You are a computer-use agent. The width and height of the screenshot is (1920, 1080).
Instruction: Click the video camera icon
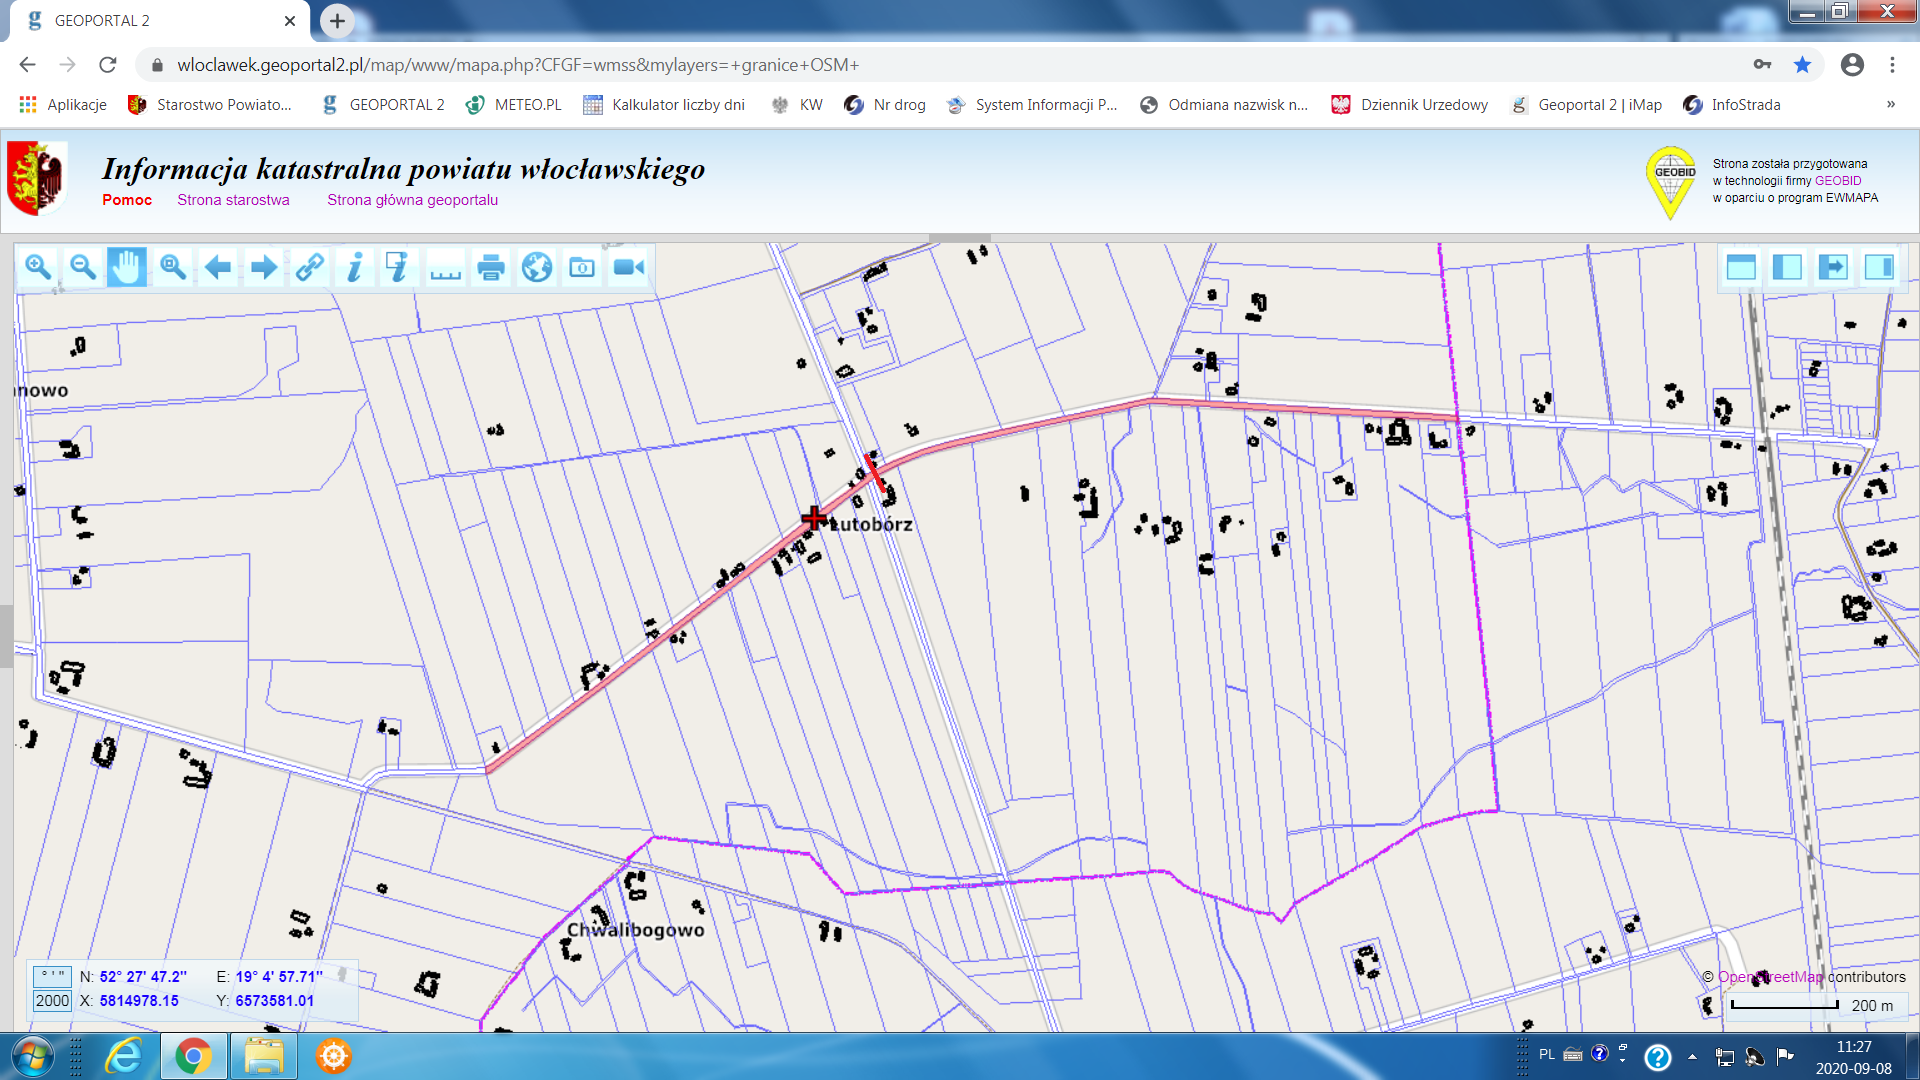tap(629, 267)
